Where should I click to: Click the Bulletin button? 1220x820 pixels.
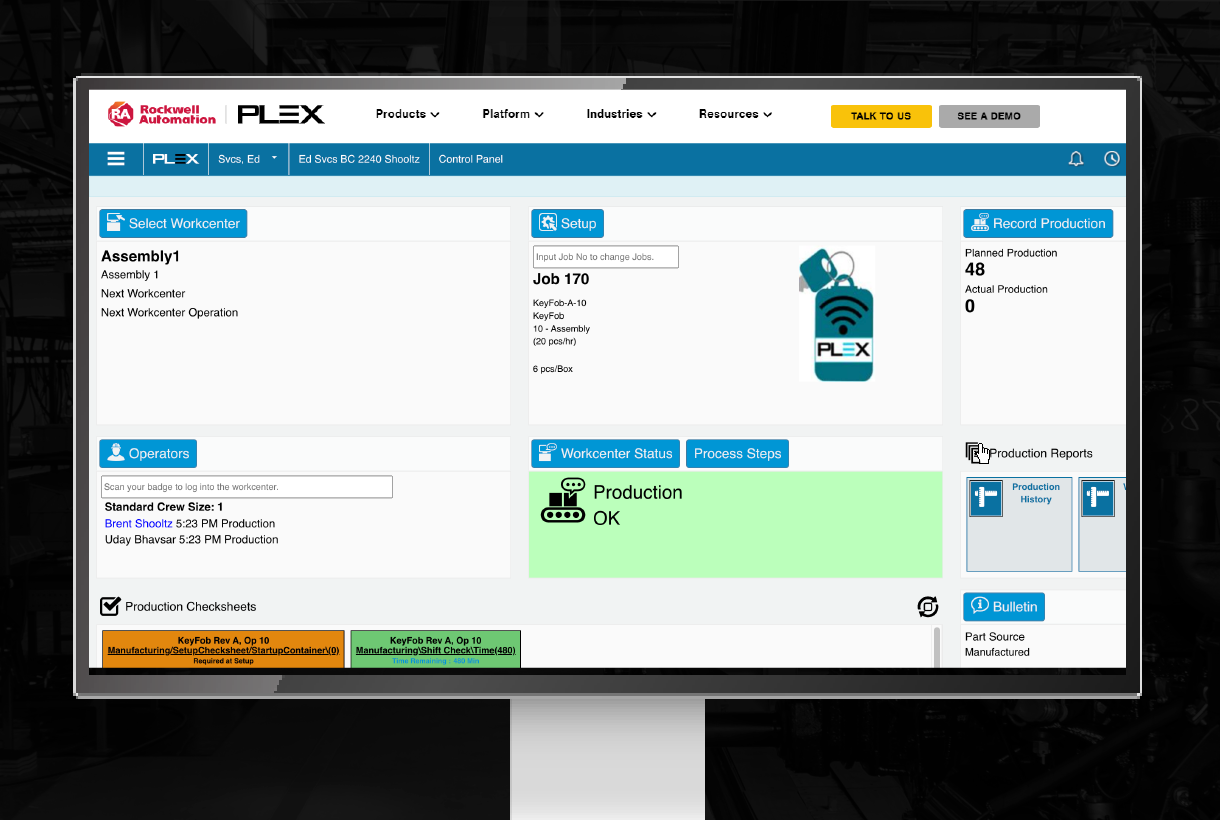click(x=1004, y=606)
